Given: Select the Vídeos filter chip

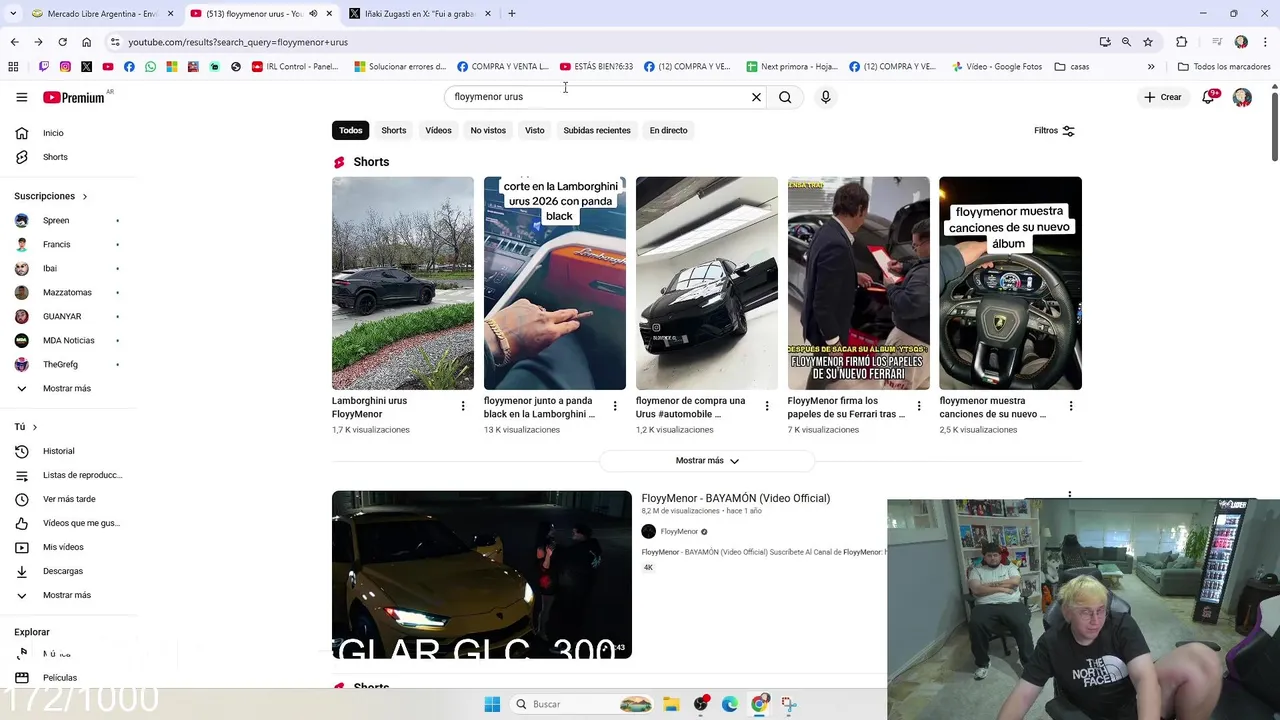Looking at the screenshot, I should 438,130.
